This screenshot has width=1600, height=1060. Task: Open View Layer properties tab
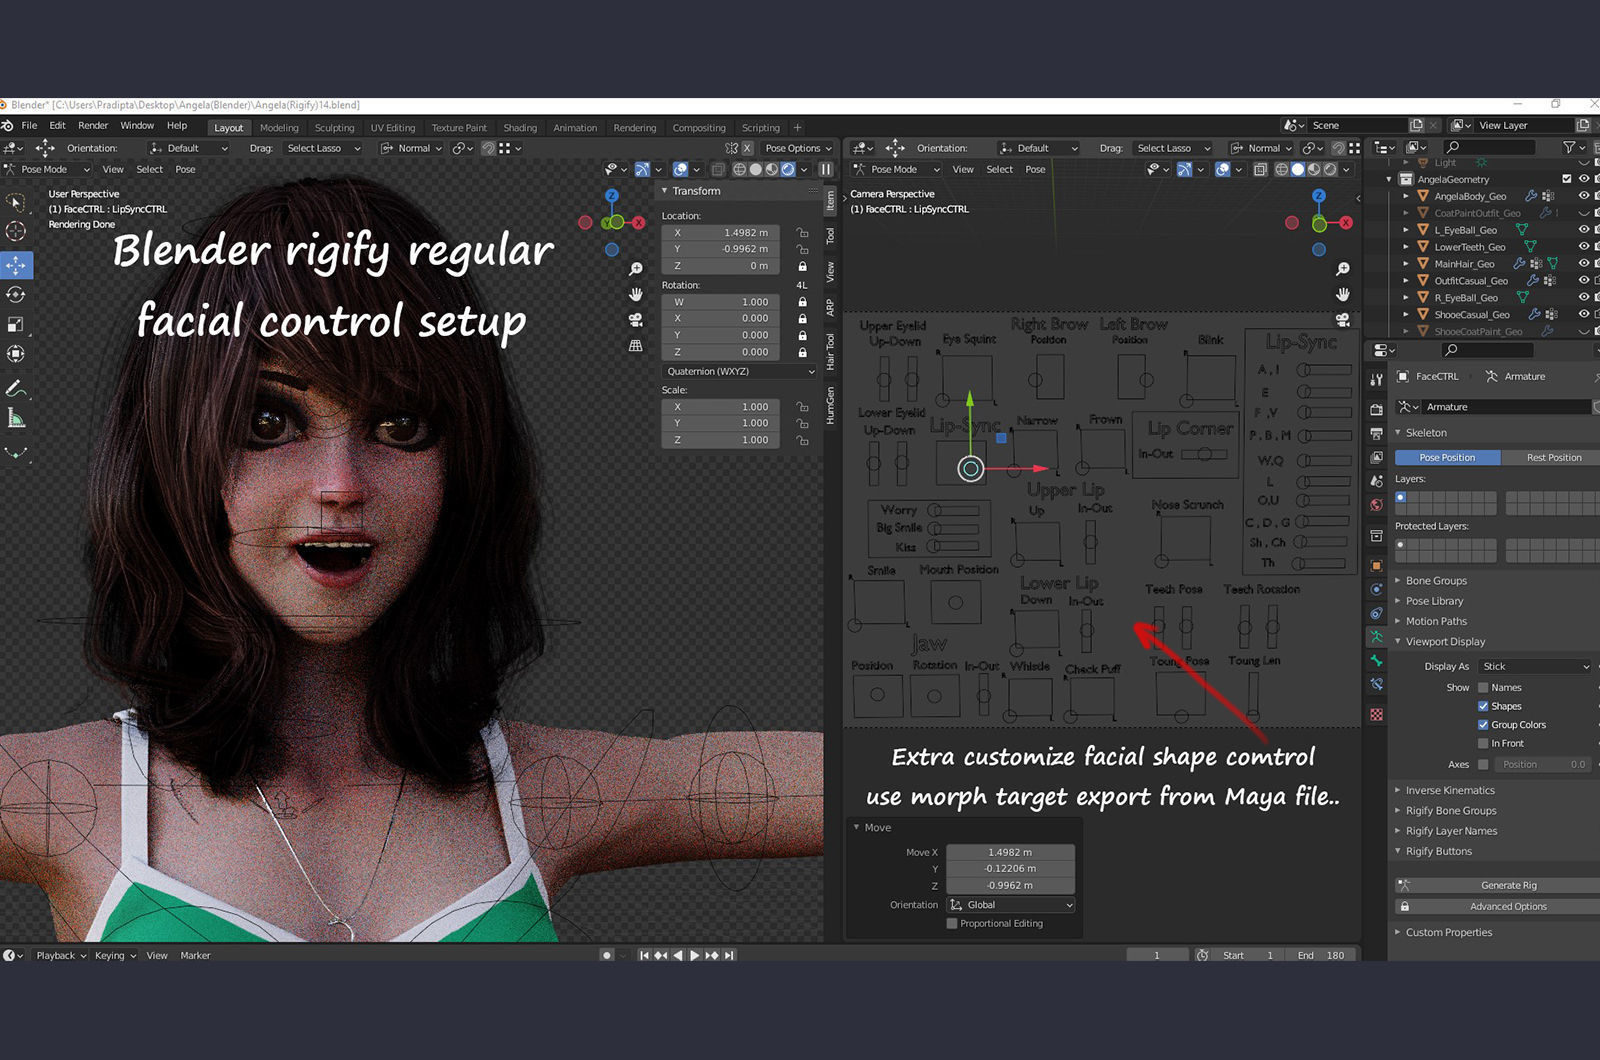point(1377,457)
